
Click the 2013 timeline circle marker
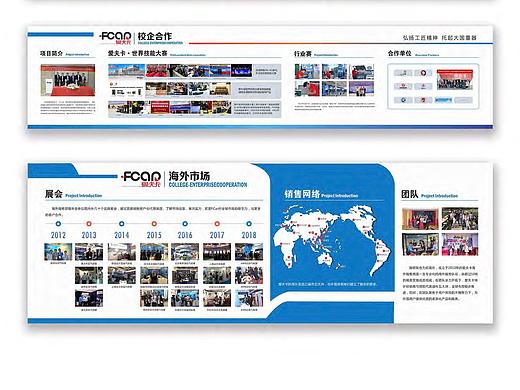(89, 224)
